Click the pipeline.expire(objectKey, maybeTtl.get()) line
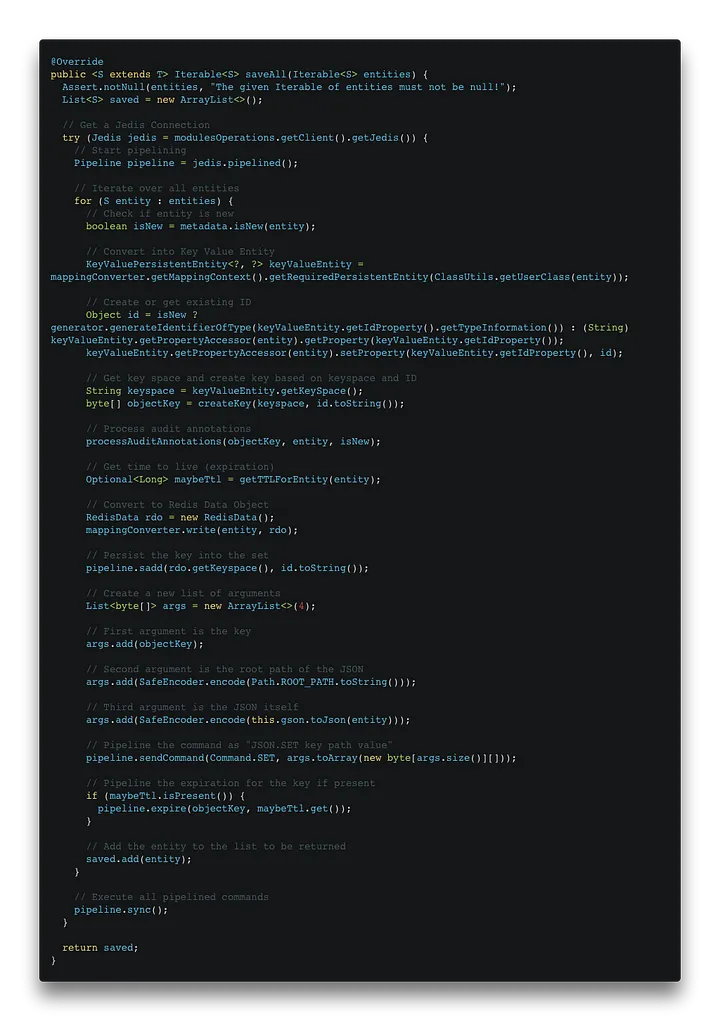 pos(225,809)
